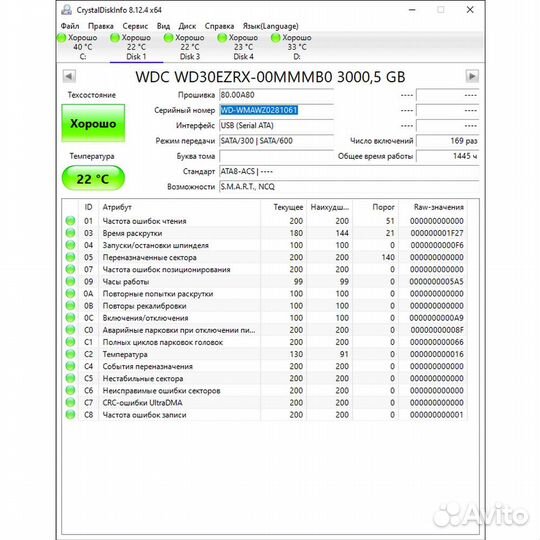Select row Время раскрутки
Viewport: 540px width, 540px height.
265,233
